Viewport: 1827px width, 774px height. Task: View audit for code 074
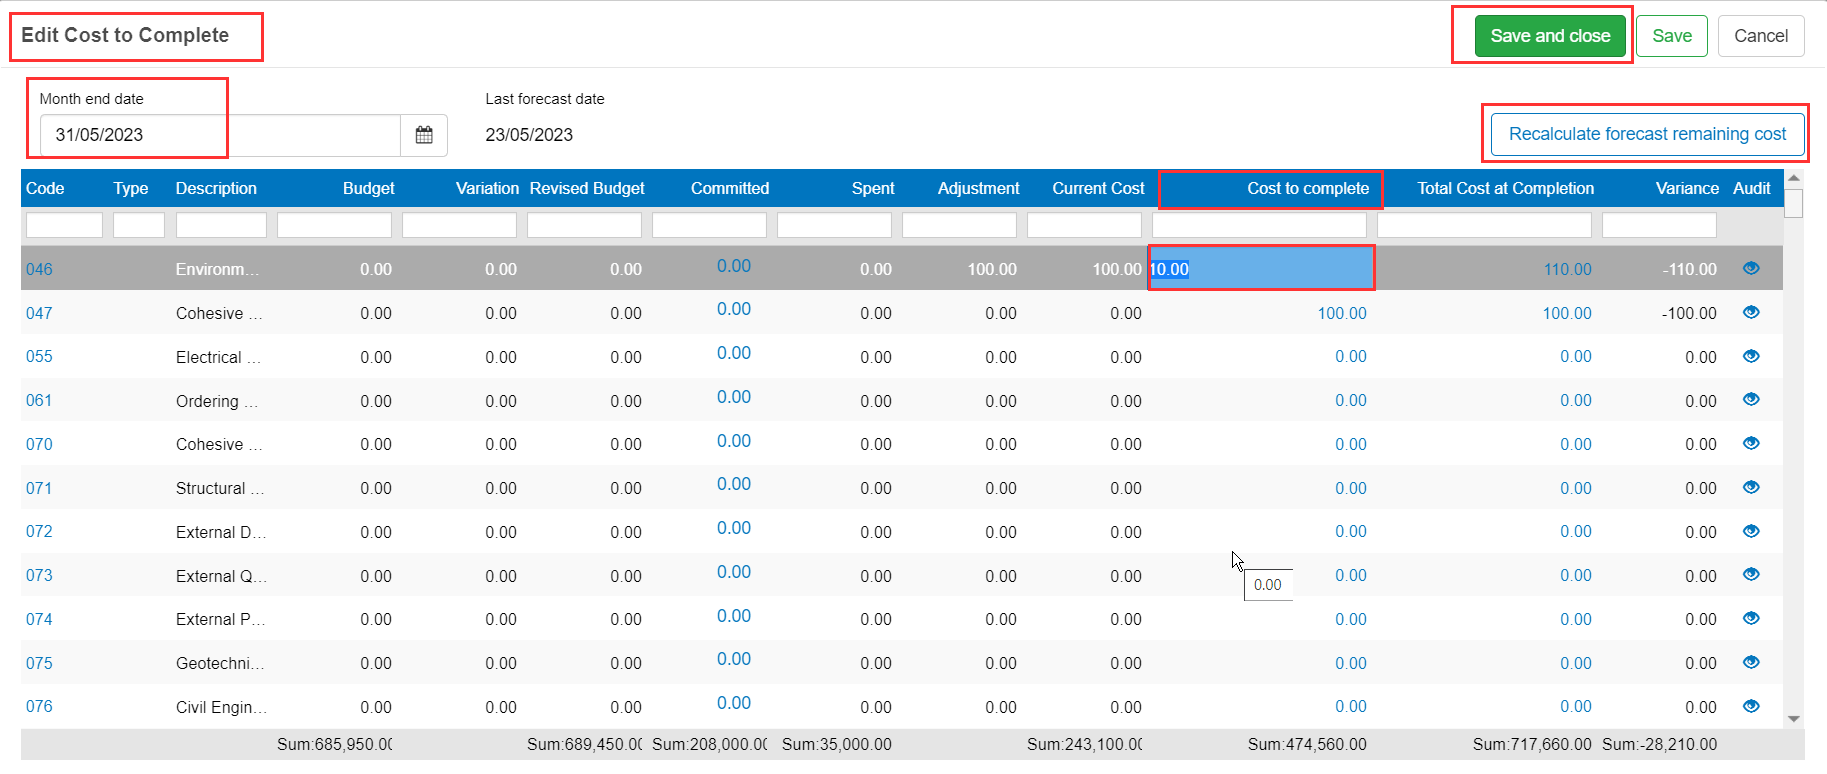click(1751, 618)
